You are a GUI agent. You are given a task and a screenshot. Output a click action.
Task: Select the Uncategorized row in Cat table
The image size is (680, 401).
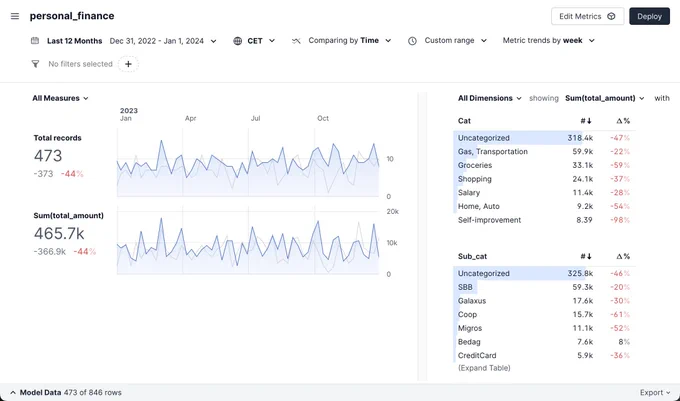point(544,138)
